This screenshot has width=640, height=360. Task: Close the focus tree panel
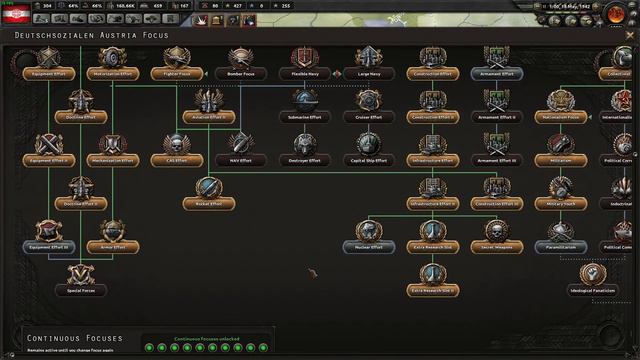630,36
